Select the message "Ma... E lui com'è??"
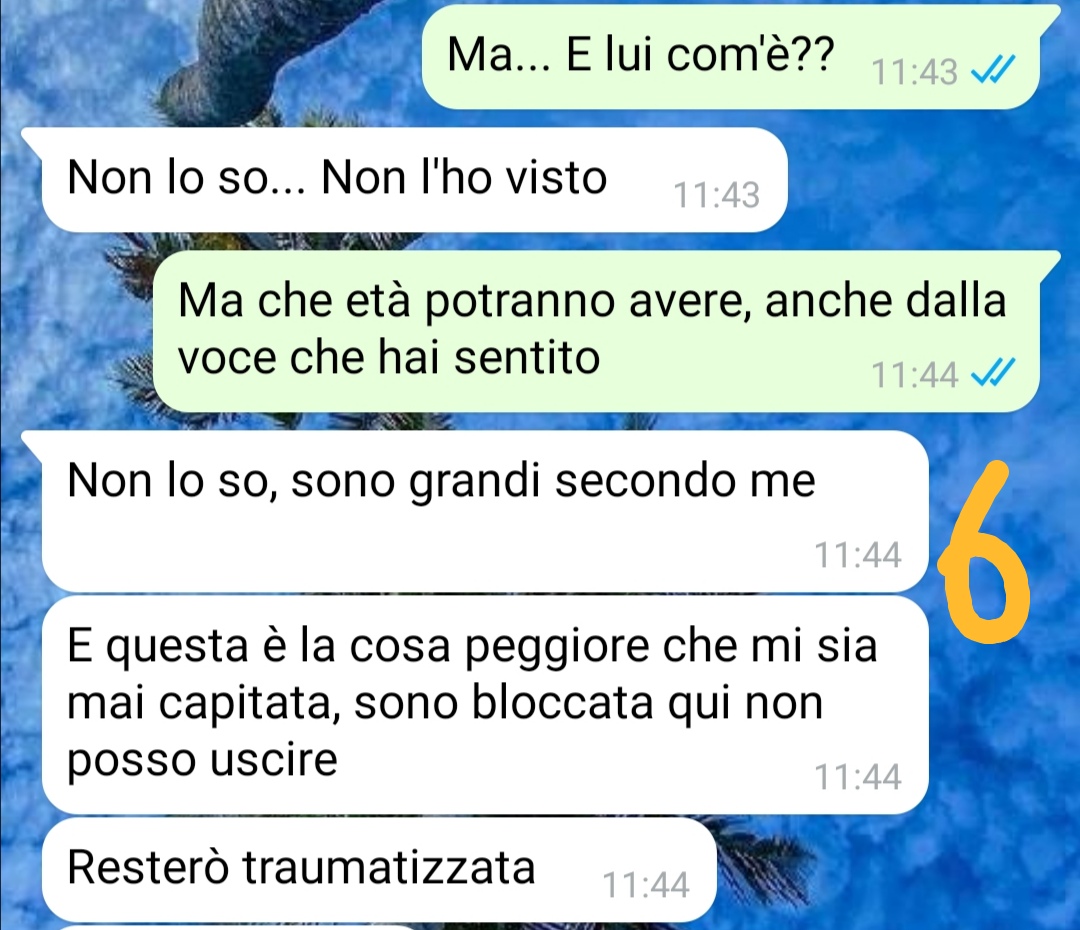Screen dimensions: 1080x930 (730, 56)
